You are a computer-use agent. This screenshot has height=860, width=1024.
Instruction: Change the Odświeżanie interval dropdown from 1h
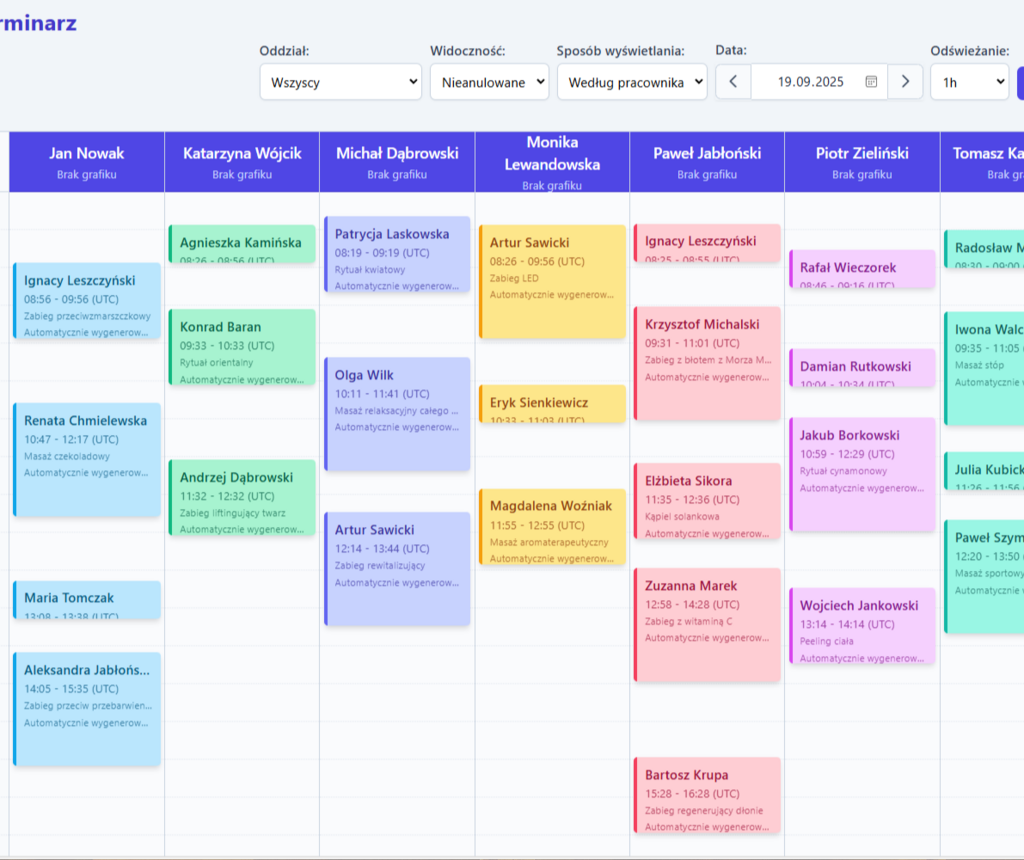[969, 82]
